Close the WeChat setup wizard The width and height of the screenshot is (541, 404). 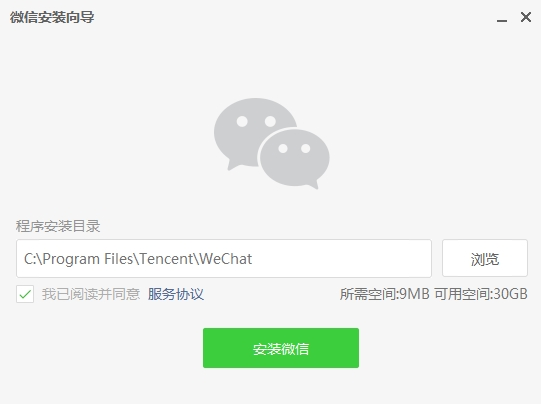point(525,17)
